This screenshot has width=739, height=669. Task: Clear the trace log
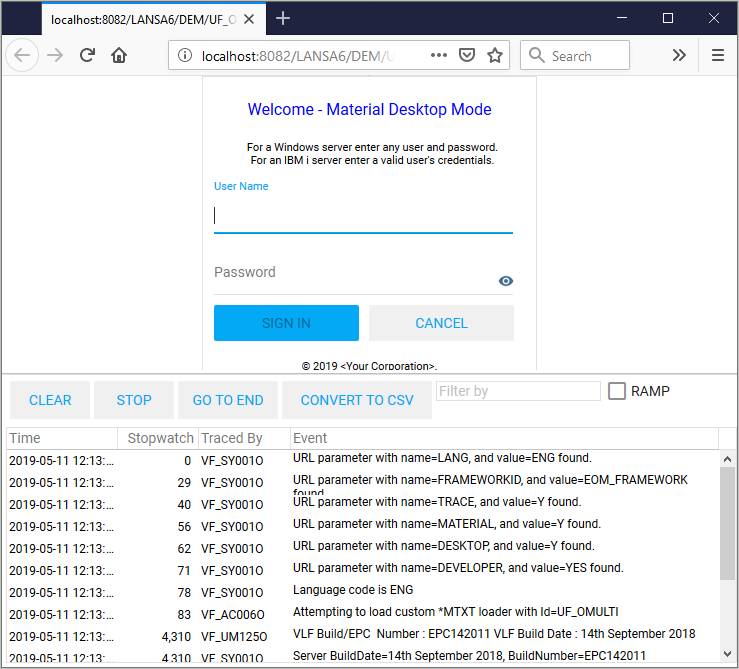click(x=50, y=400)
